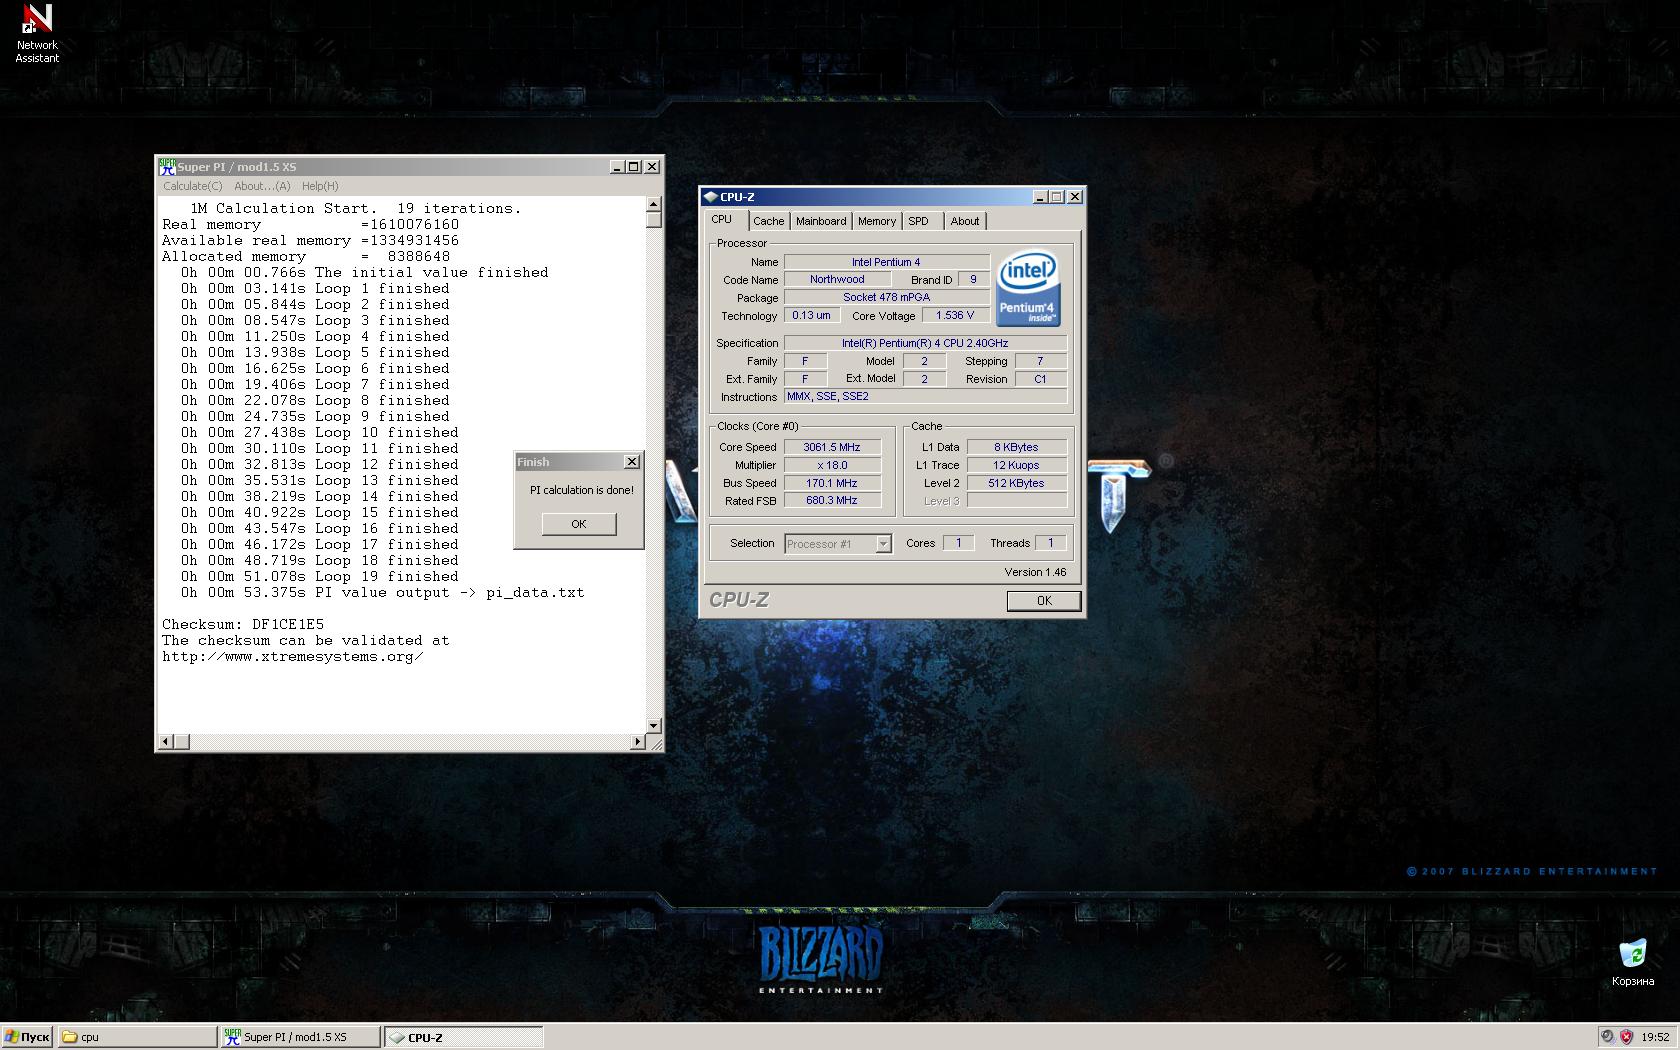Minimize the CPU-Z window

(x=1040, y=197)
